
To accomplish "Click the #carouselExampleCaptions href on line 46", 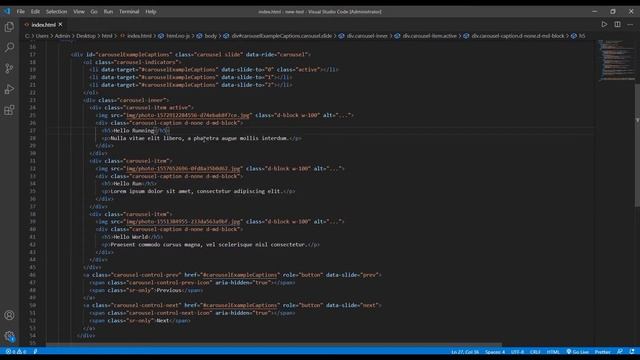I will (240, 275).
